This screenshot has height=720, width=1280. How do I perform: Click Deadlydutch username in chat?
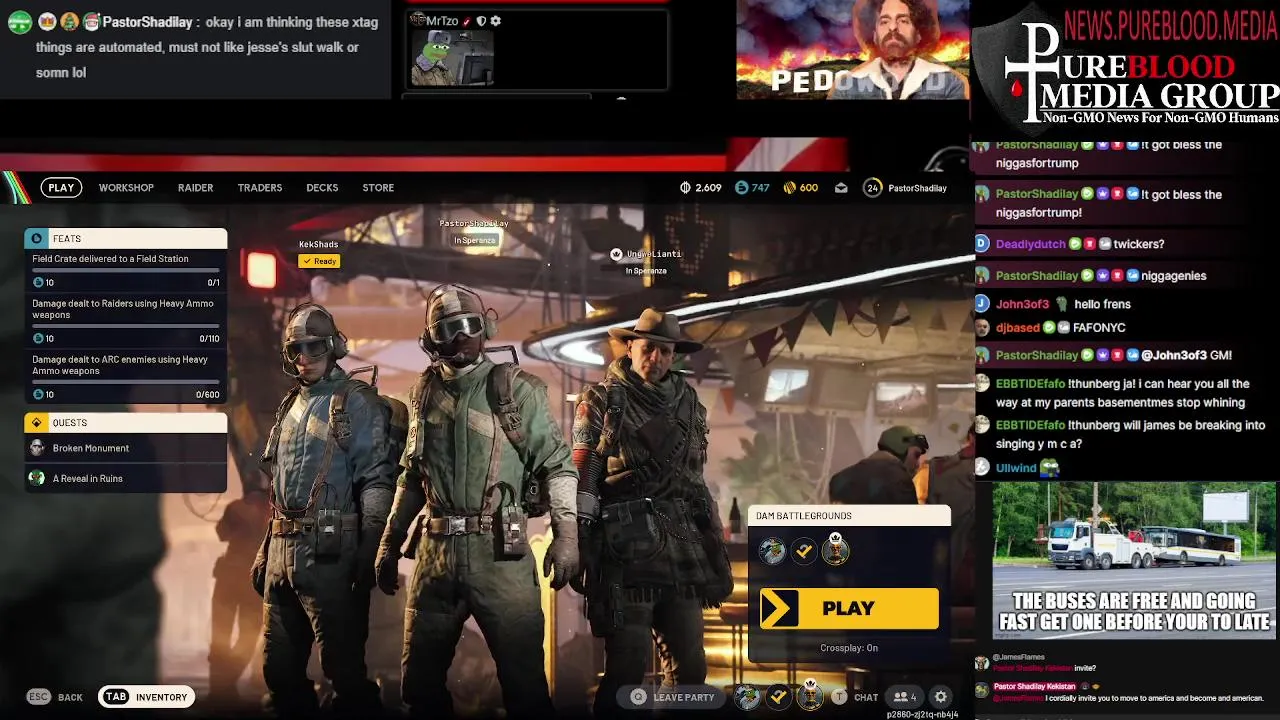click(x=1030, y=244)
